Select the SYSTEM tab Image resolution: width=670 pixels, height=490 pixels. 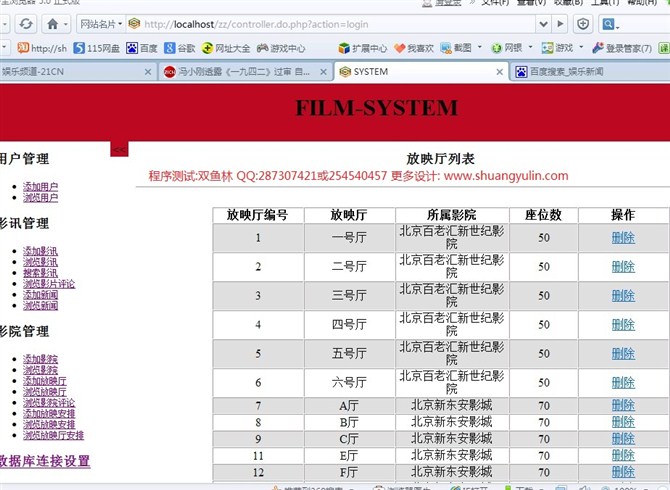click(421, 72)
